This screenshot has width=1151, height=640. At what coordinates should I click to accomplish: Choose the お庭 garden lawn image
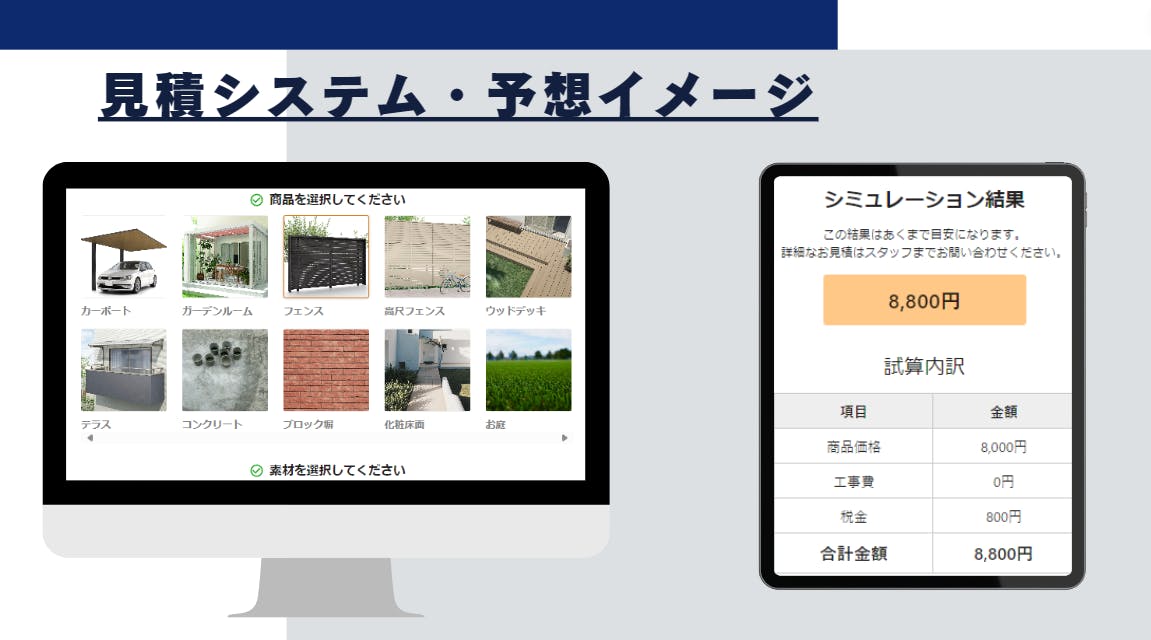tap(528, 370)
